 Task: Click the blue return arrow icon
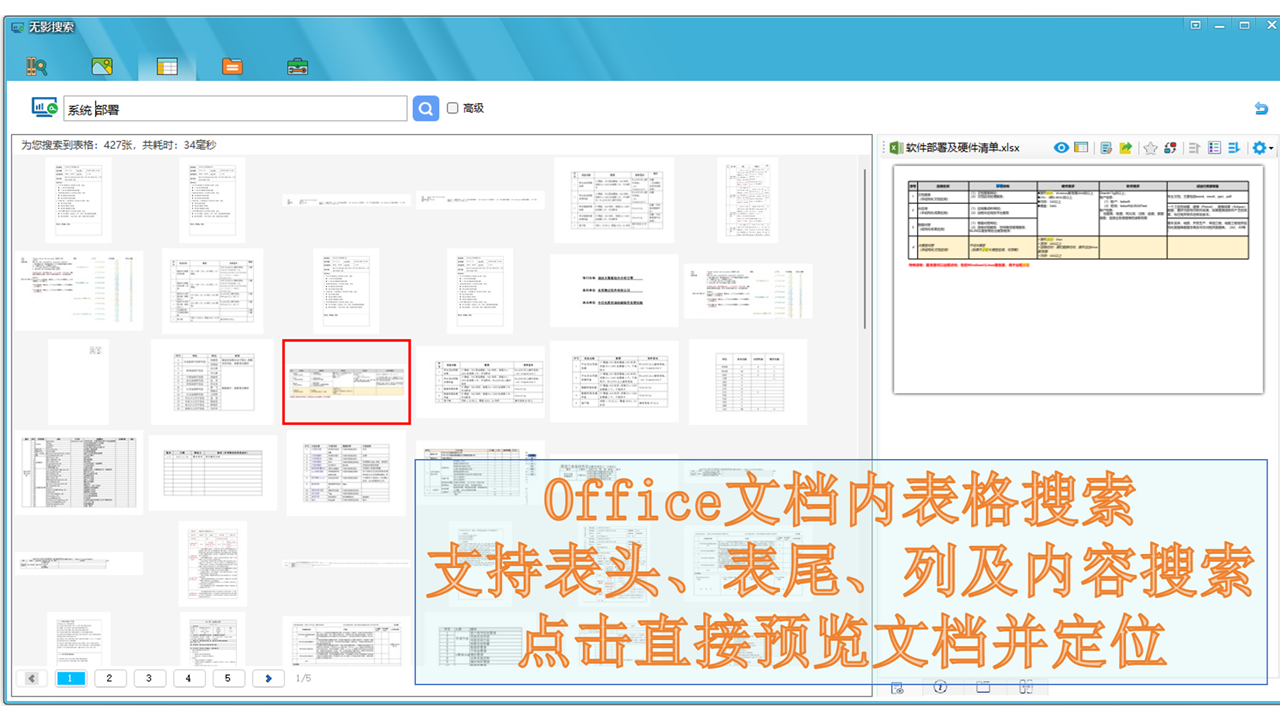(1260, 108)
